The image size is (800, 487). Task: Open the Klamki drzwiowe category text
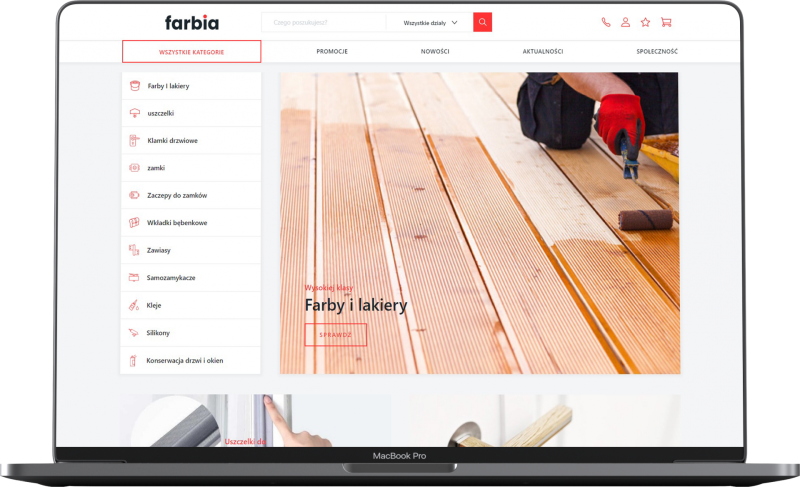172,141
